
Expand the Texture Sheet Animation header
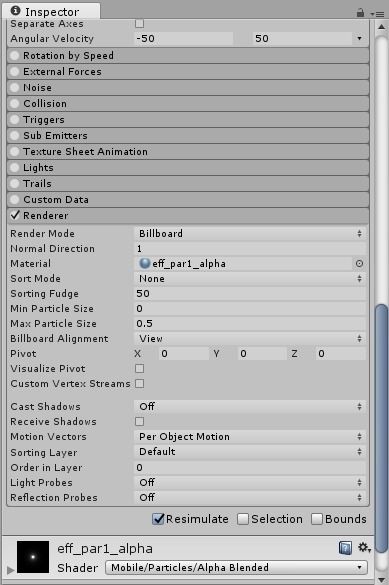[188, 151]
